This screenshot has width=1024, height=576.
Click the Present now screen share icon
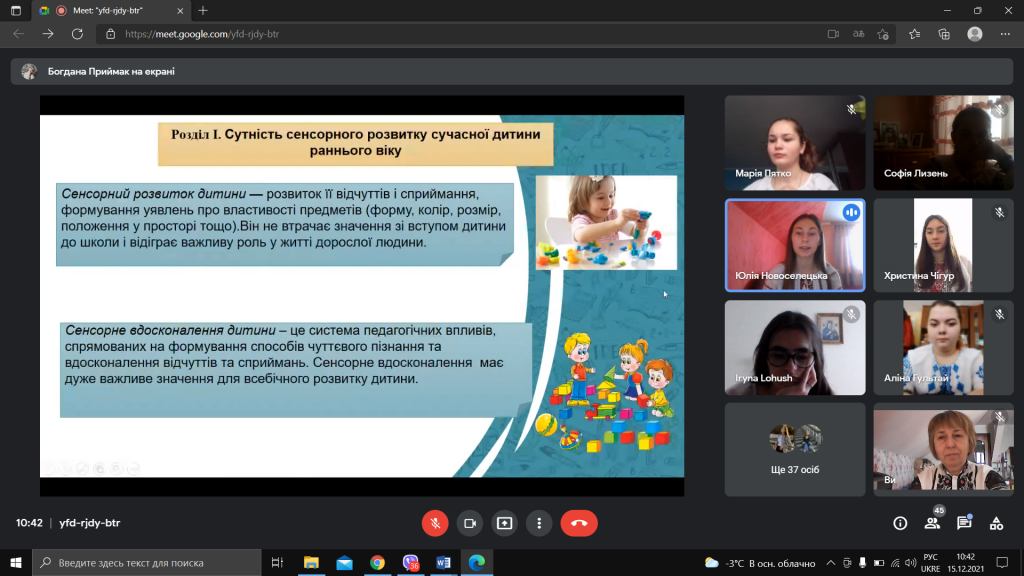coord(504,523)
